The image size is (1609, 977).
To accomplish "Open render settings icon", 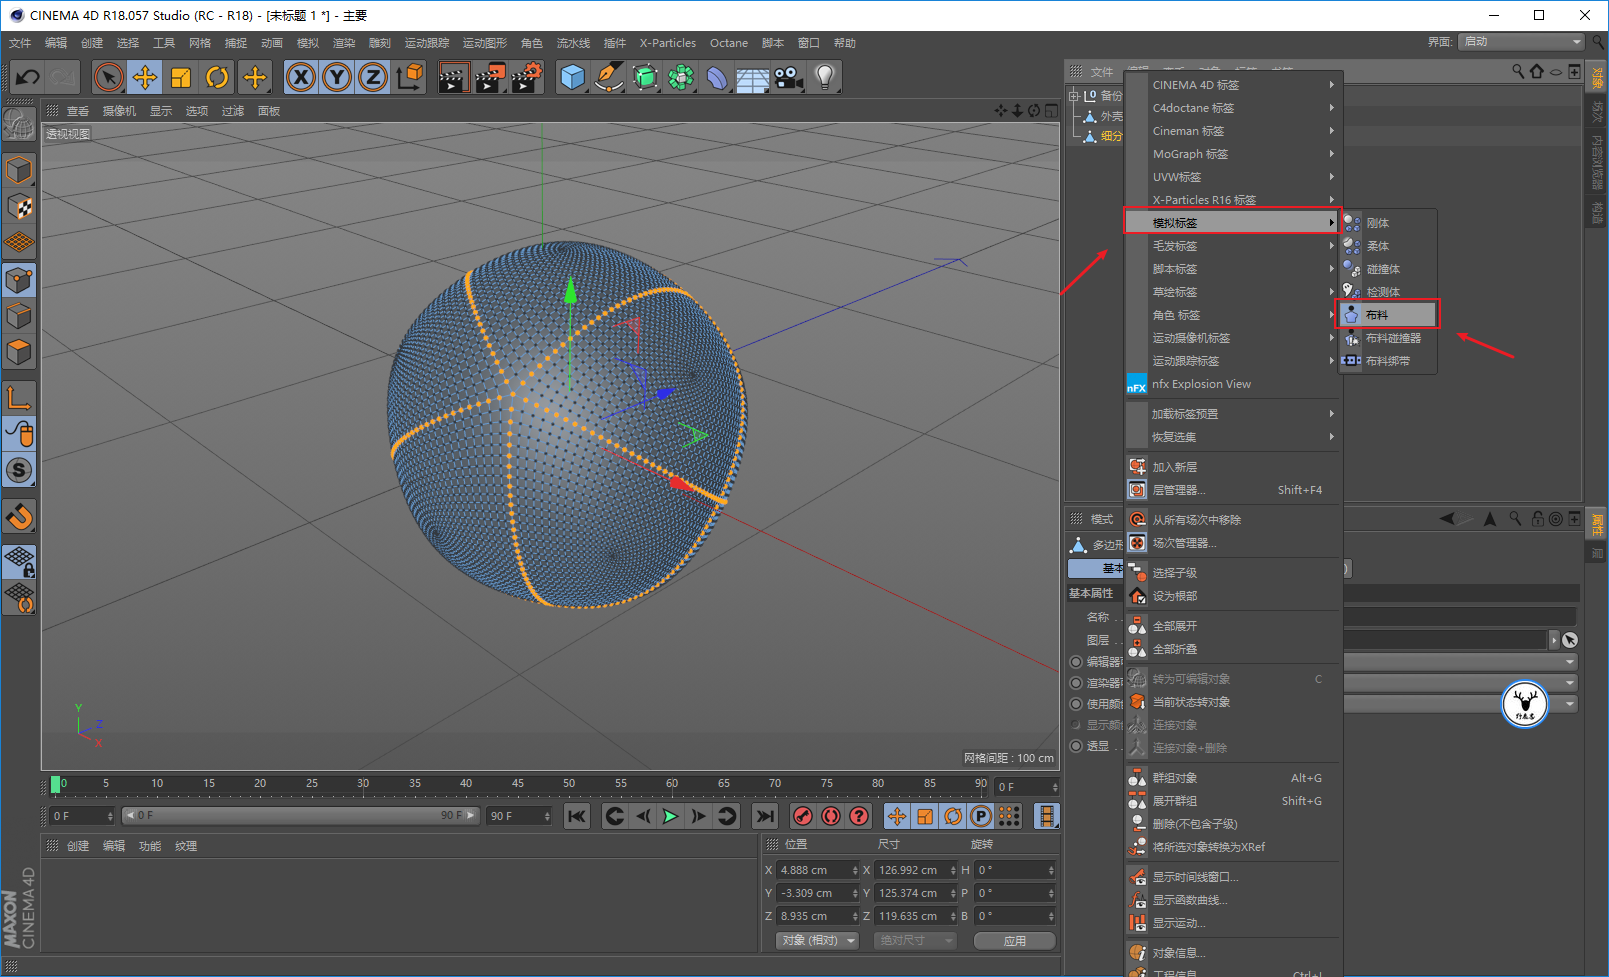I will [x=527, y=77].
